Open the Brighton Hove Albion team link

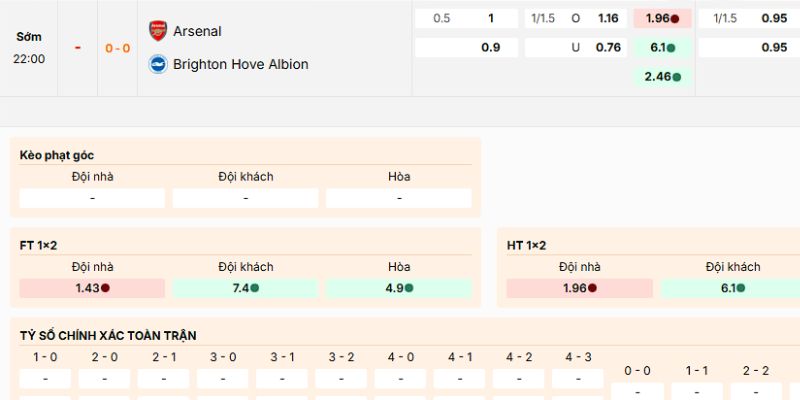coord(240,64)
